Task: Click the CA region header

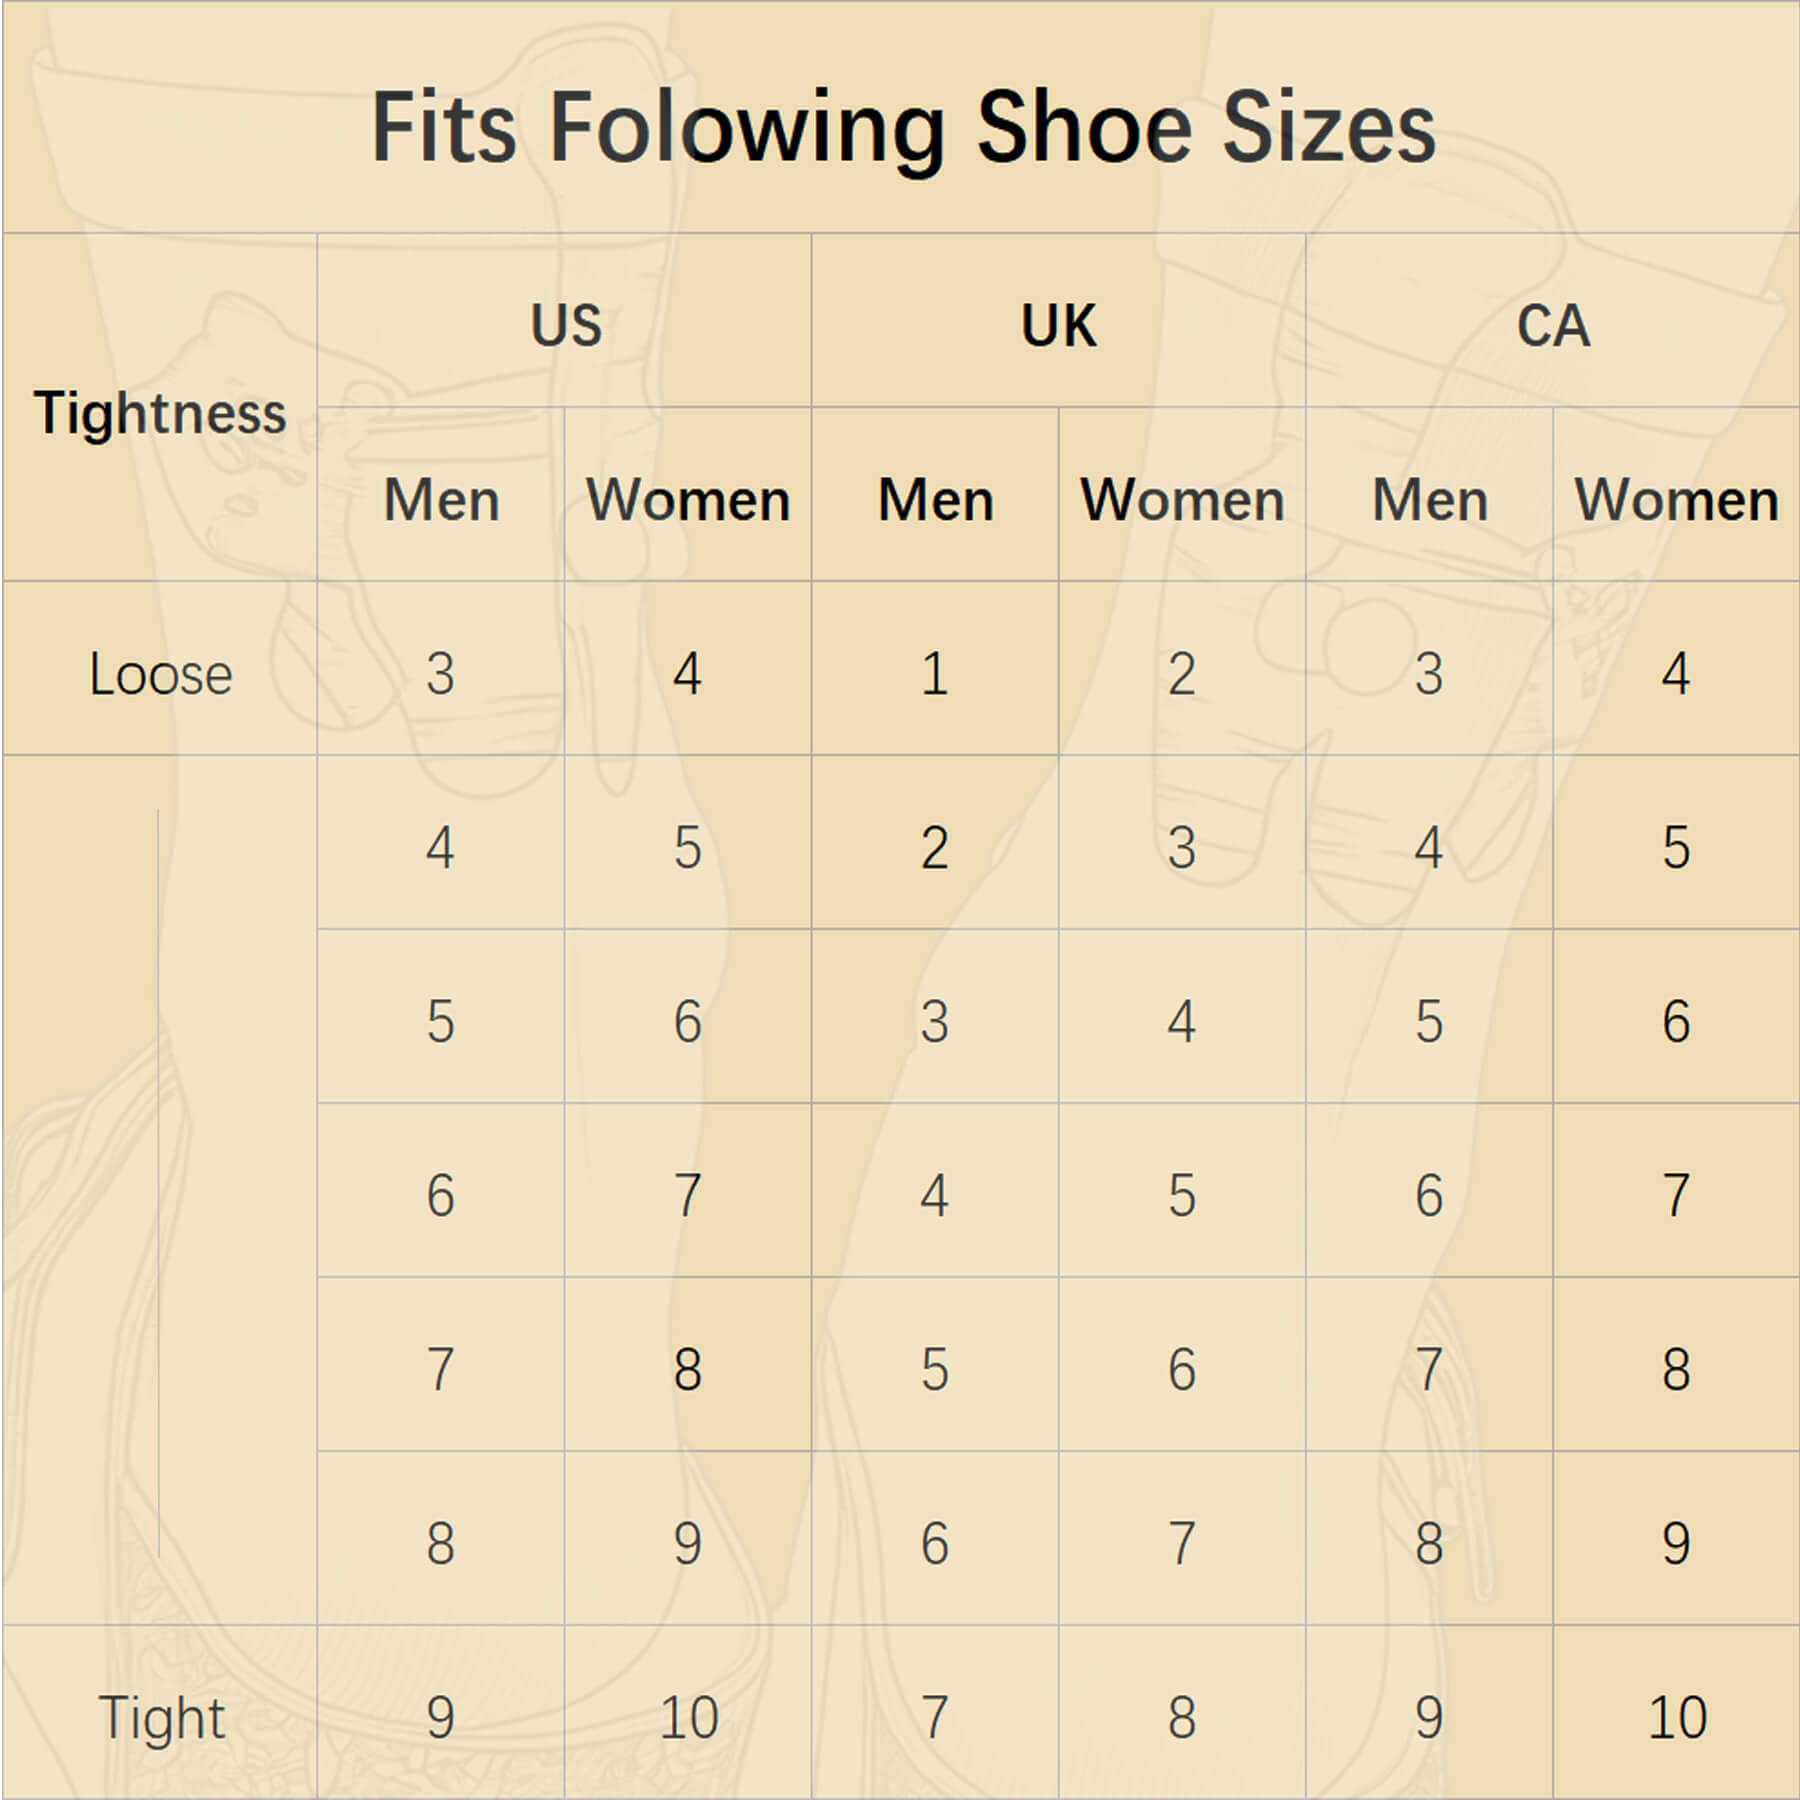Action: 1552,325
